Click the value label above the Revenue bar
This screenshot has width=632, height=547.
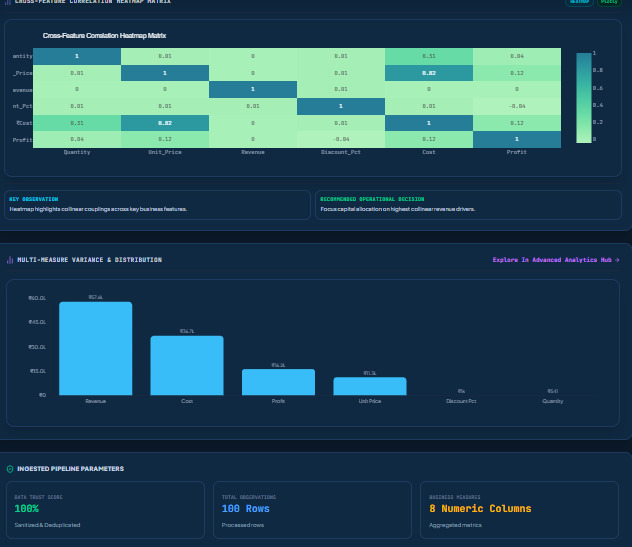pyautogui.click(x=96, y=297)
